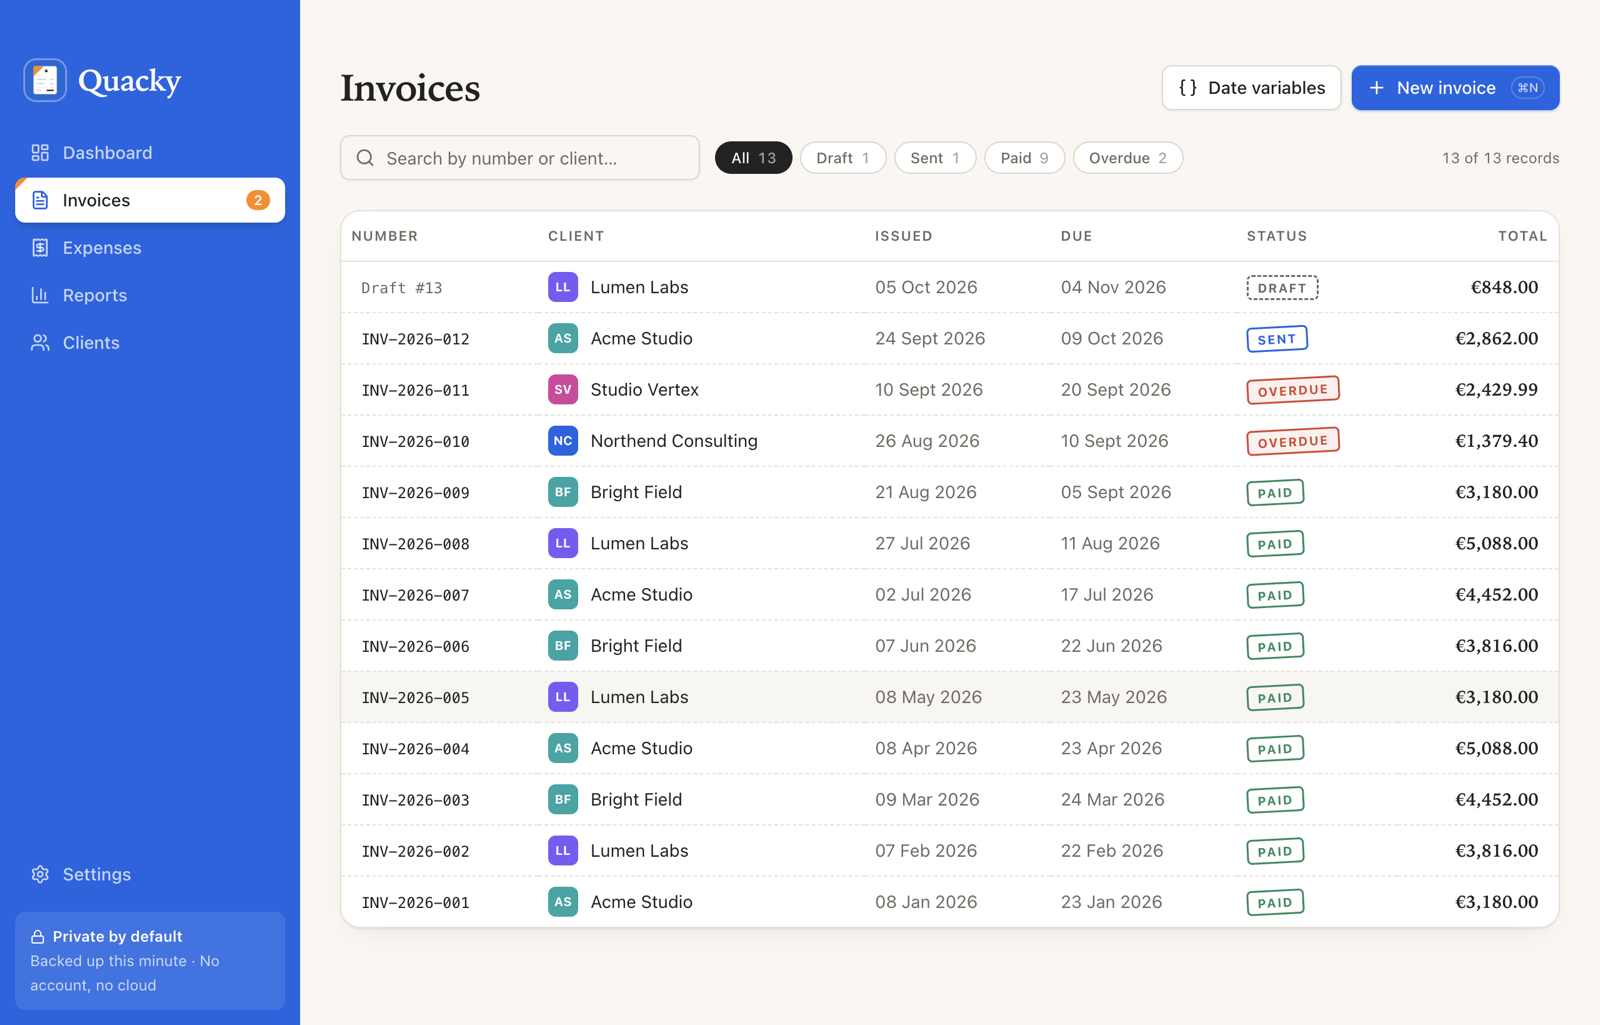Select the All 13 filter chip

click(753, 158)
